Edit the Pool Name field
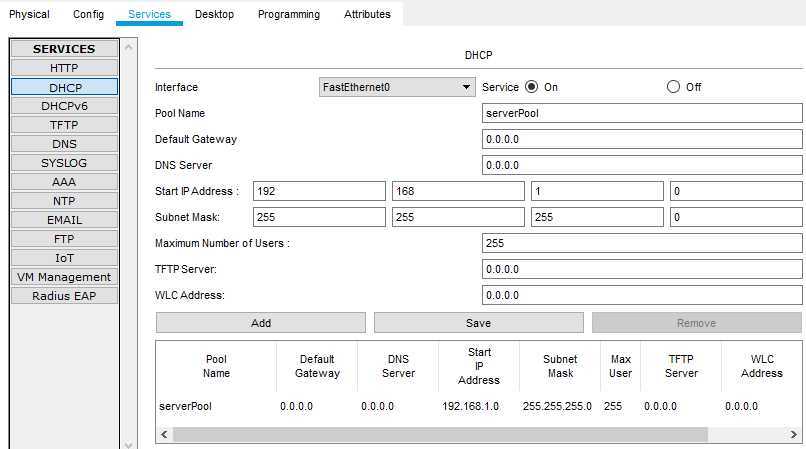The width and height of the screenshot is (806, 449). click(x=642, y=113)
